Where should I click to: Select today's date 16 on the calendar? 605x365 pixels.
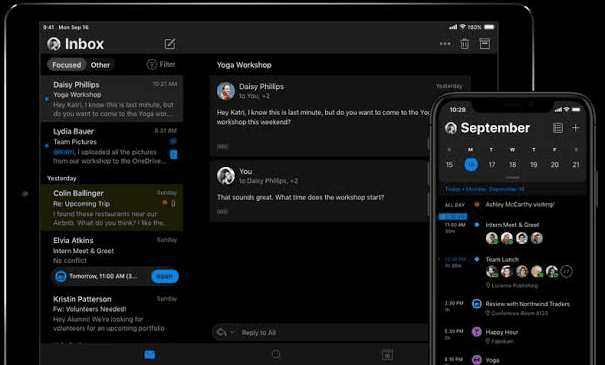[x=471, y=165]
